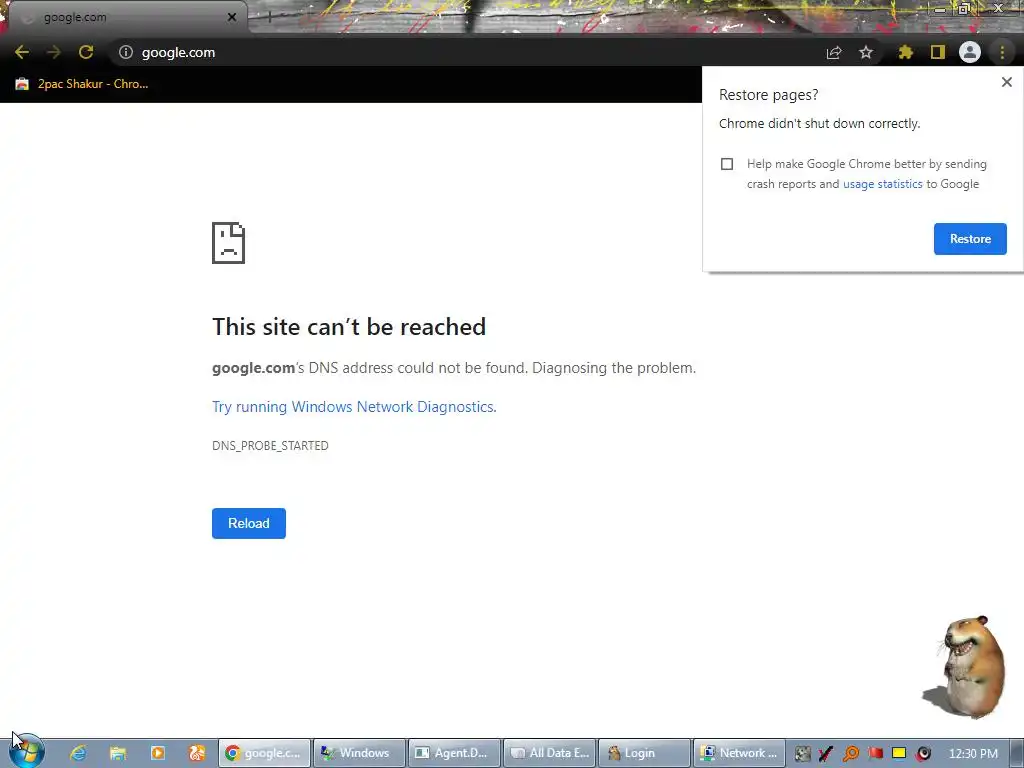The height and width of the screenshot is (768, 1024).
Task: Share this page via the share icon
Action: click(x=834, y=52)
